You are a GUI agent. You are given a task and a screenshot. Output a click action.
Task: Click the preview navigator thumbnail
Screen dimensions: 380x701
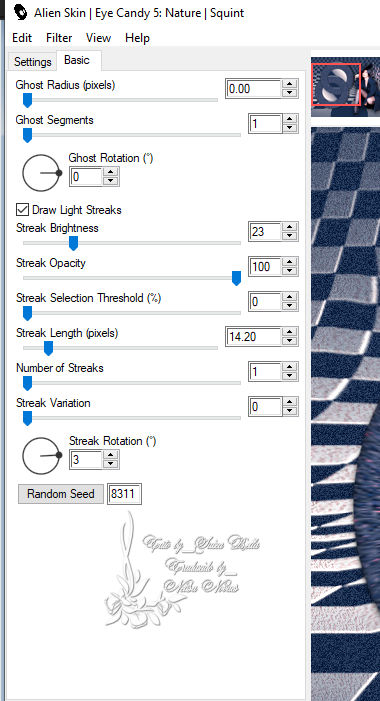pos(336,85)
